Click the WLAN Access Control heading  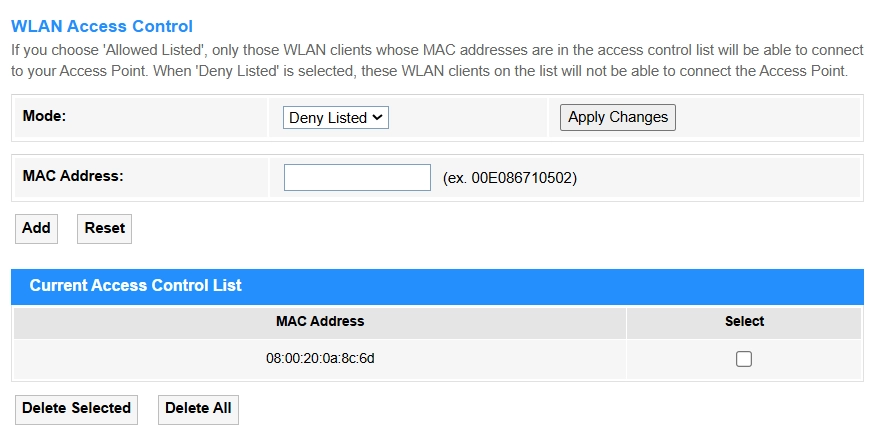(102, 26)
